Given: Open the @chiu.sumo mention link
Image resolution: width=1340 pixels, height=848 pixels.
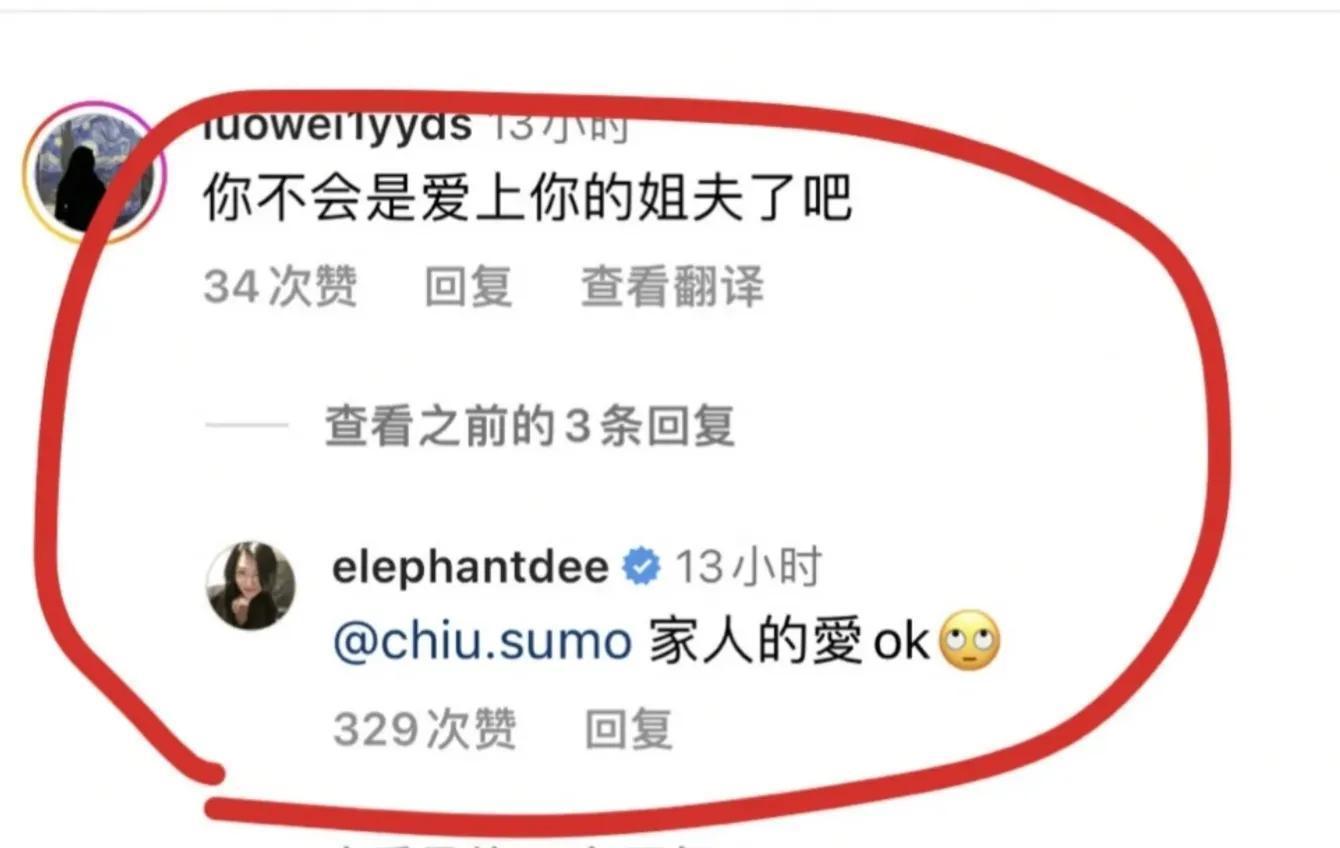Looking at the screenshot, I should (x=482, y=642).
